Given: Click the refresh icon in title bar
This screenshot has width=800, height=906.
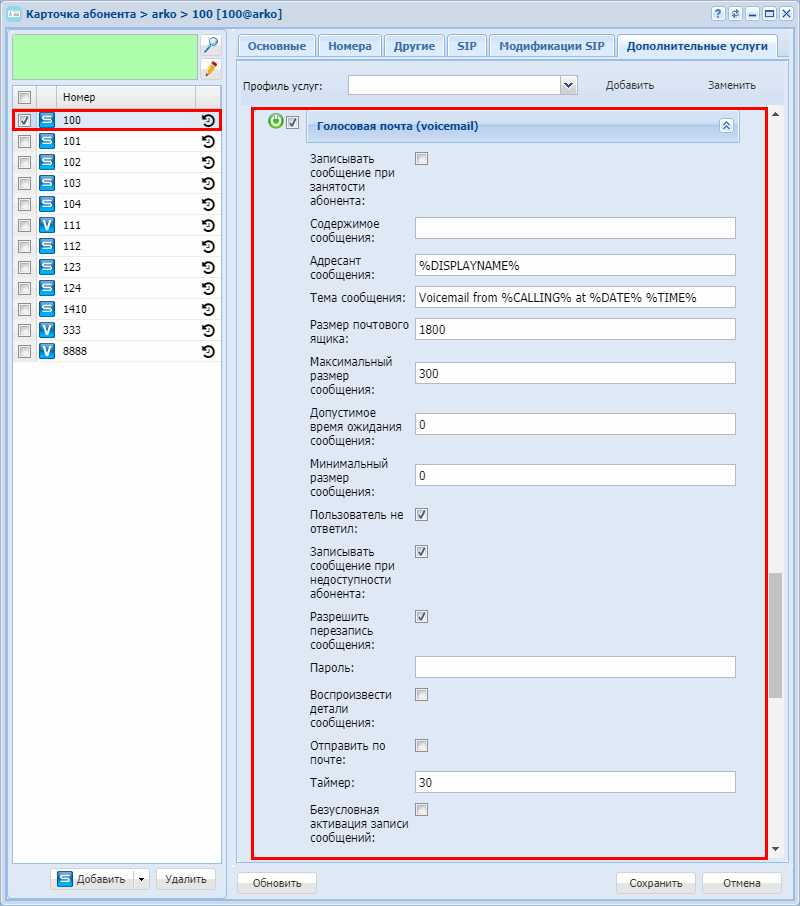Looking at the screenshot, I should pos(735,13).
